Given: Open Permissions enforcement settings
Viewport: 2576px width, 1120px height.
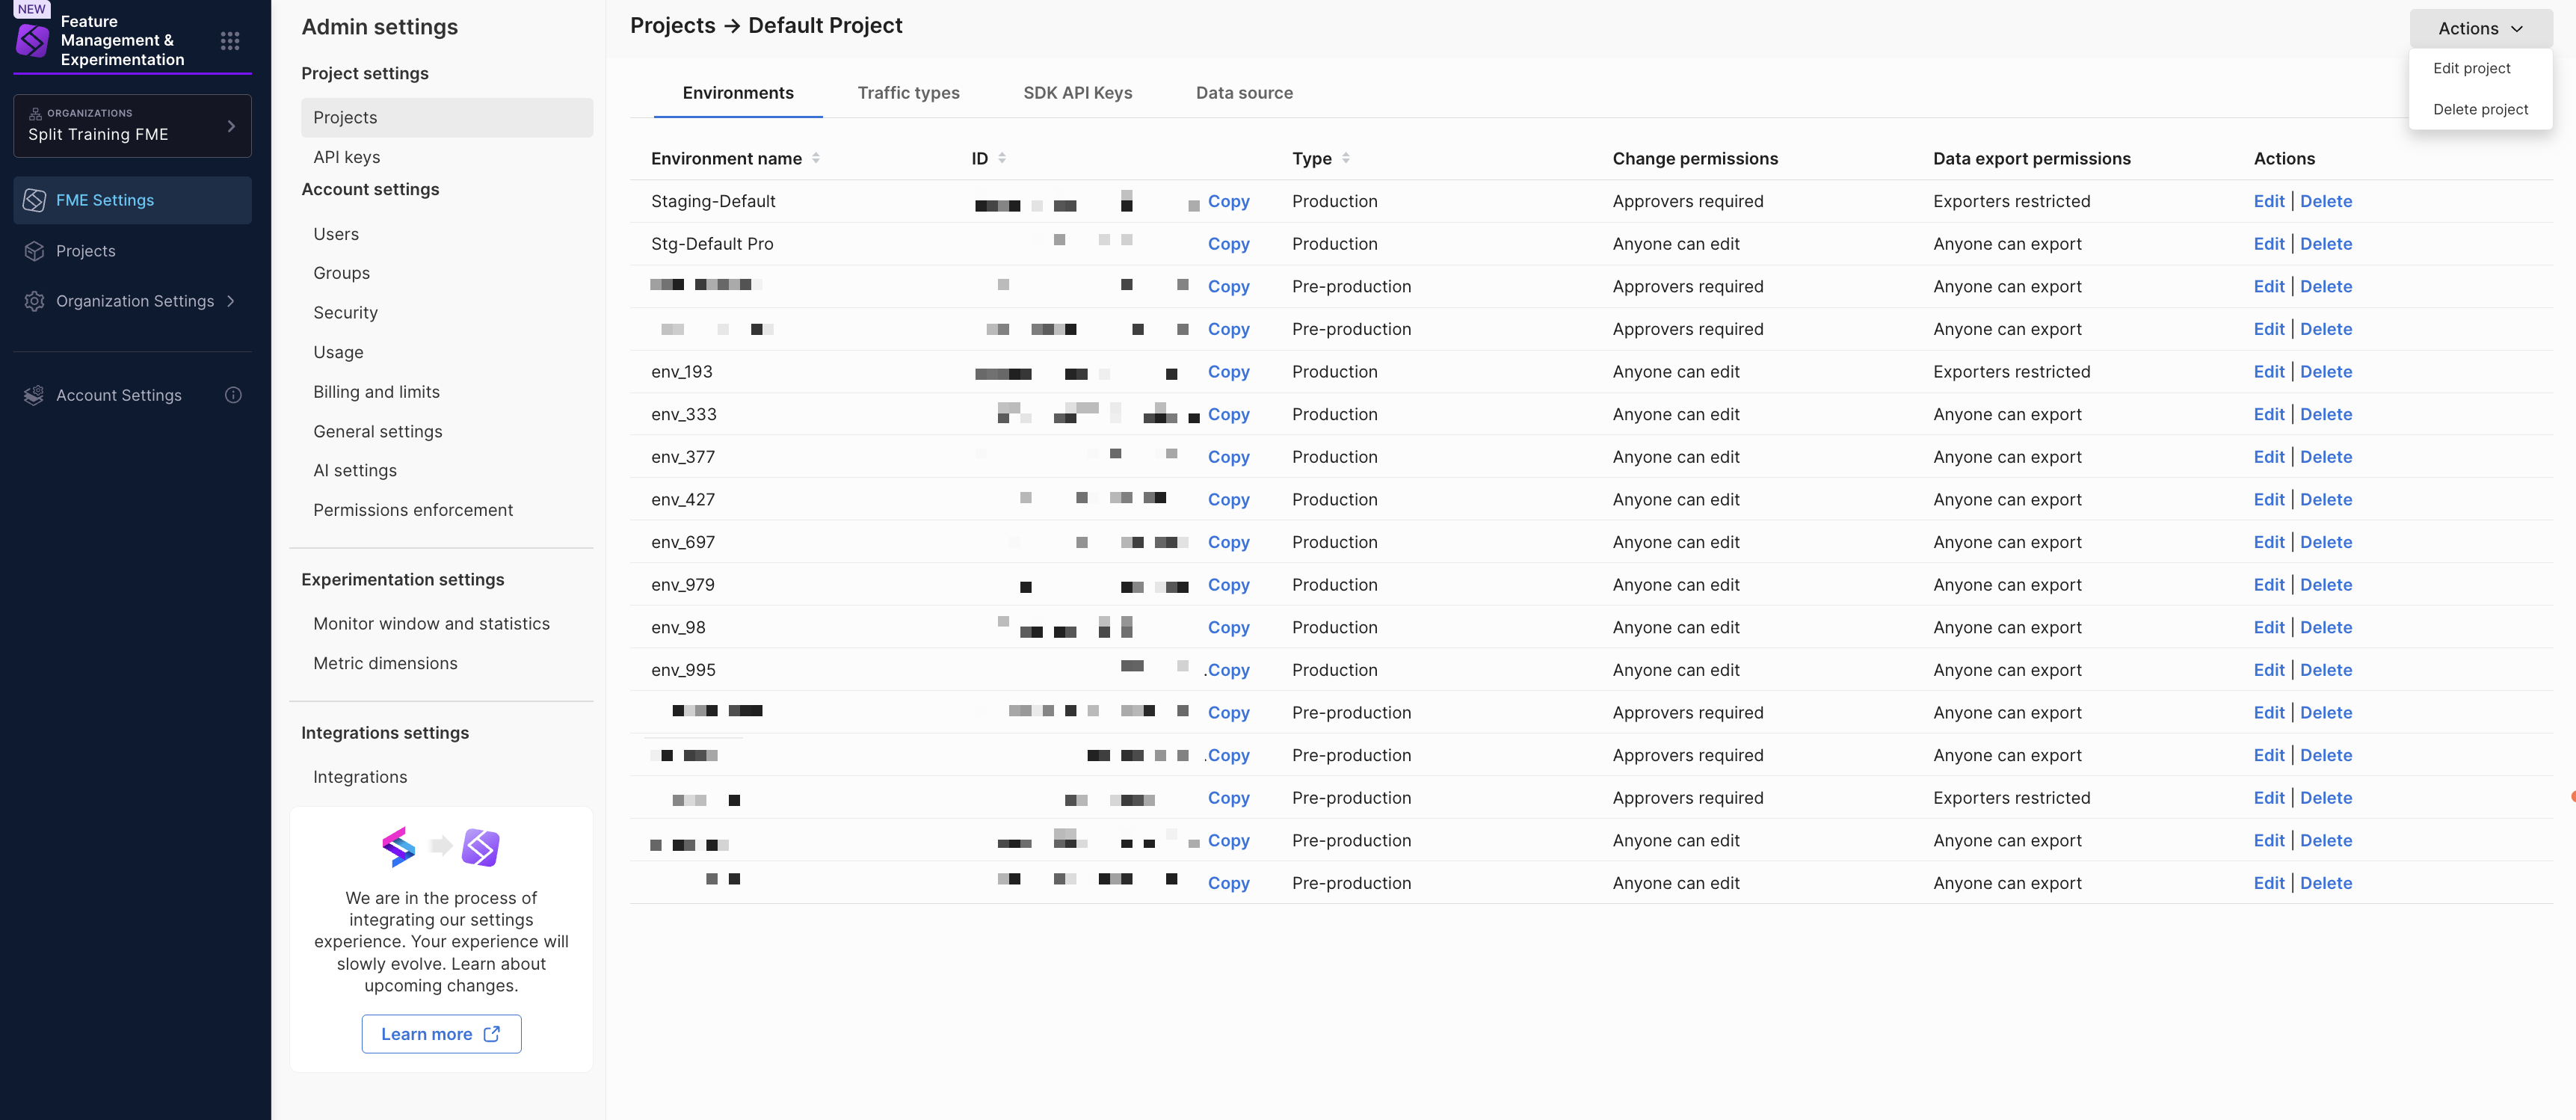Looking at the screenshot, I should pos(413,510).
